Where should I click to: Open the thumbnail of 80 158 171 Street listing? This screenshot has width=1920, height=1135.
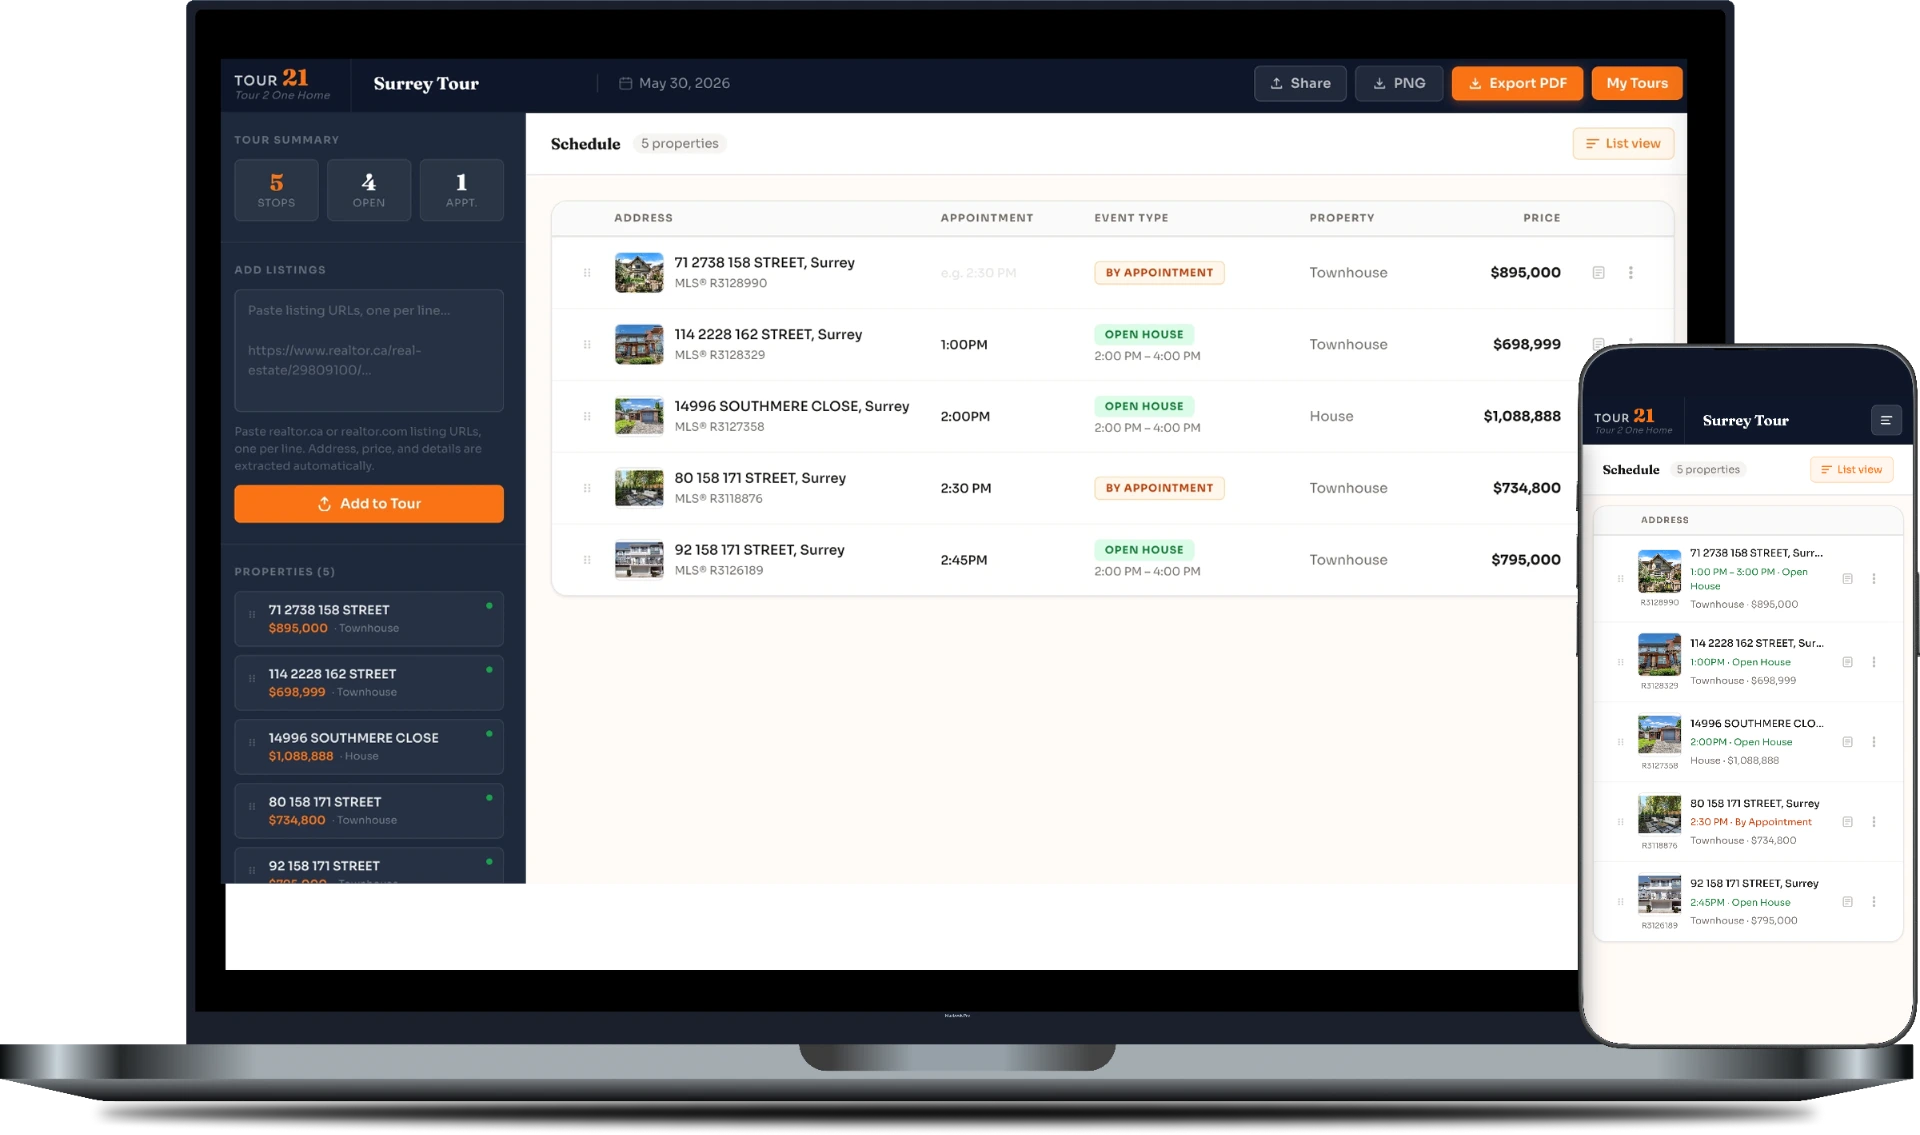pos(639,488)
